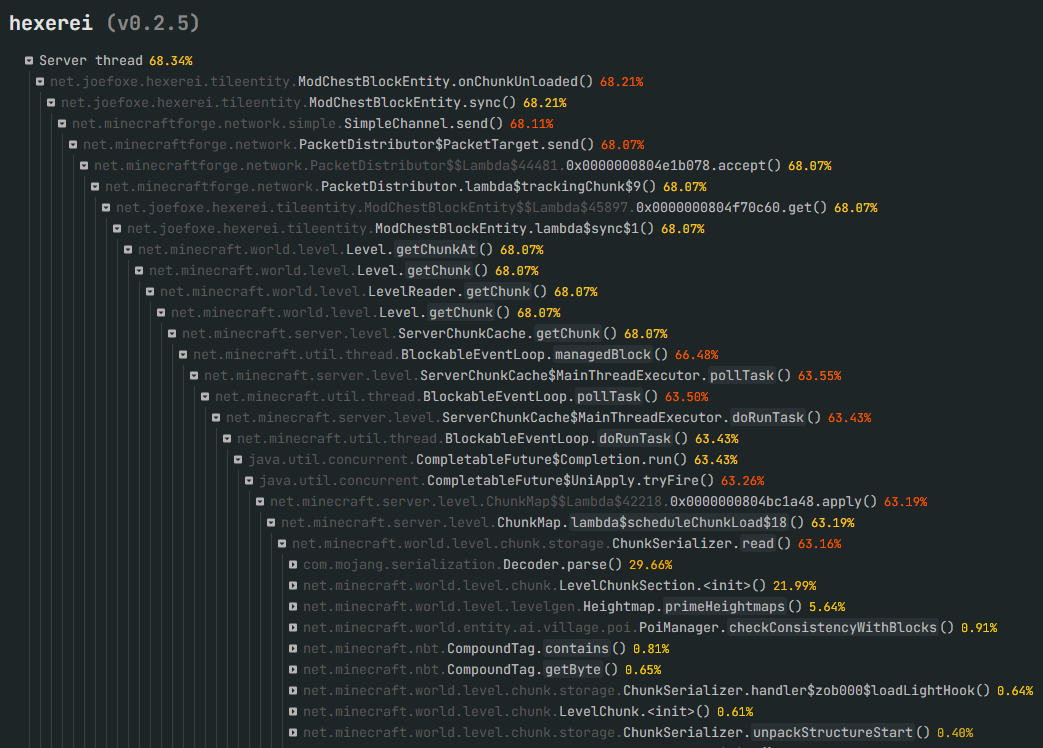Expand the ChunkSerializer.unpackStructureStart() node

(293, 733)
